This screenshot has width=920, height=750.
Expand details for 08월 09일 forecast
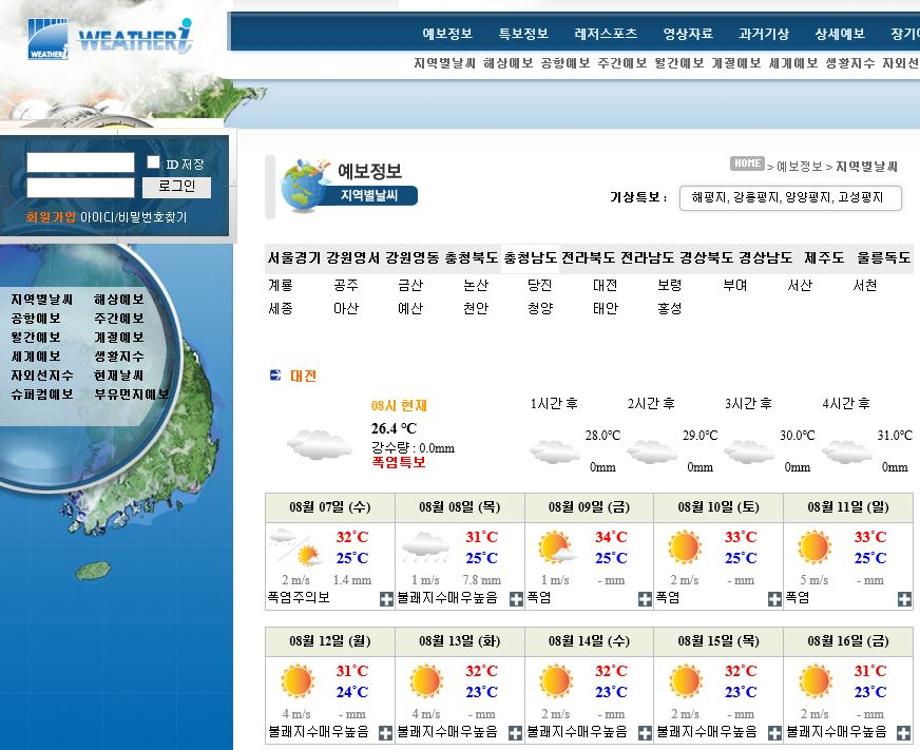[645, 599]
